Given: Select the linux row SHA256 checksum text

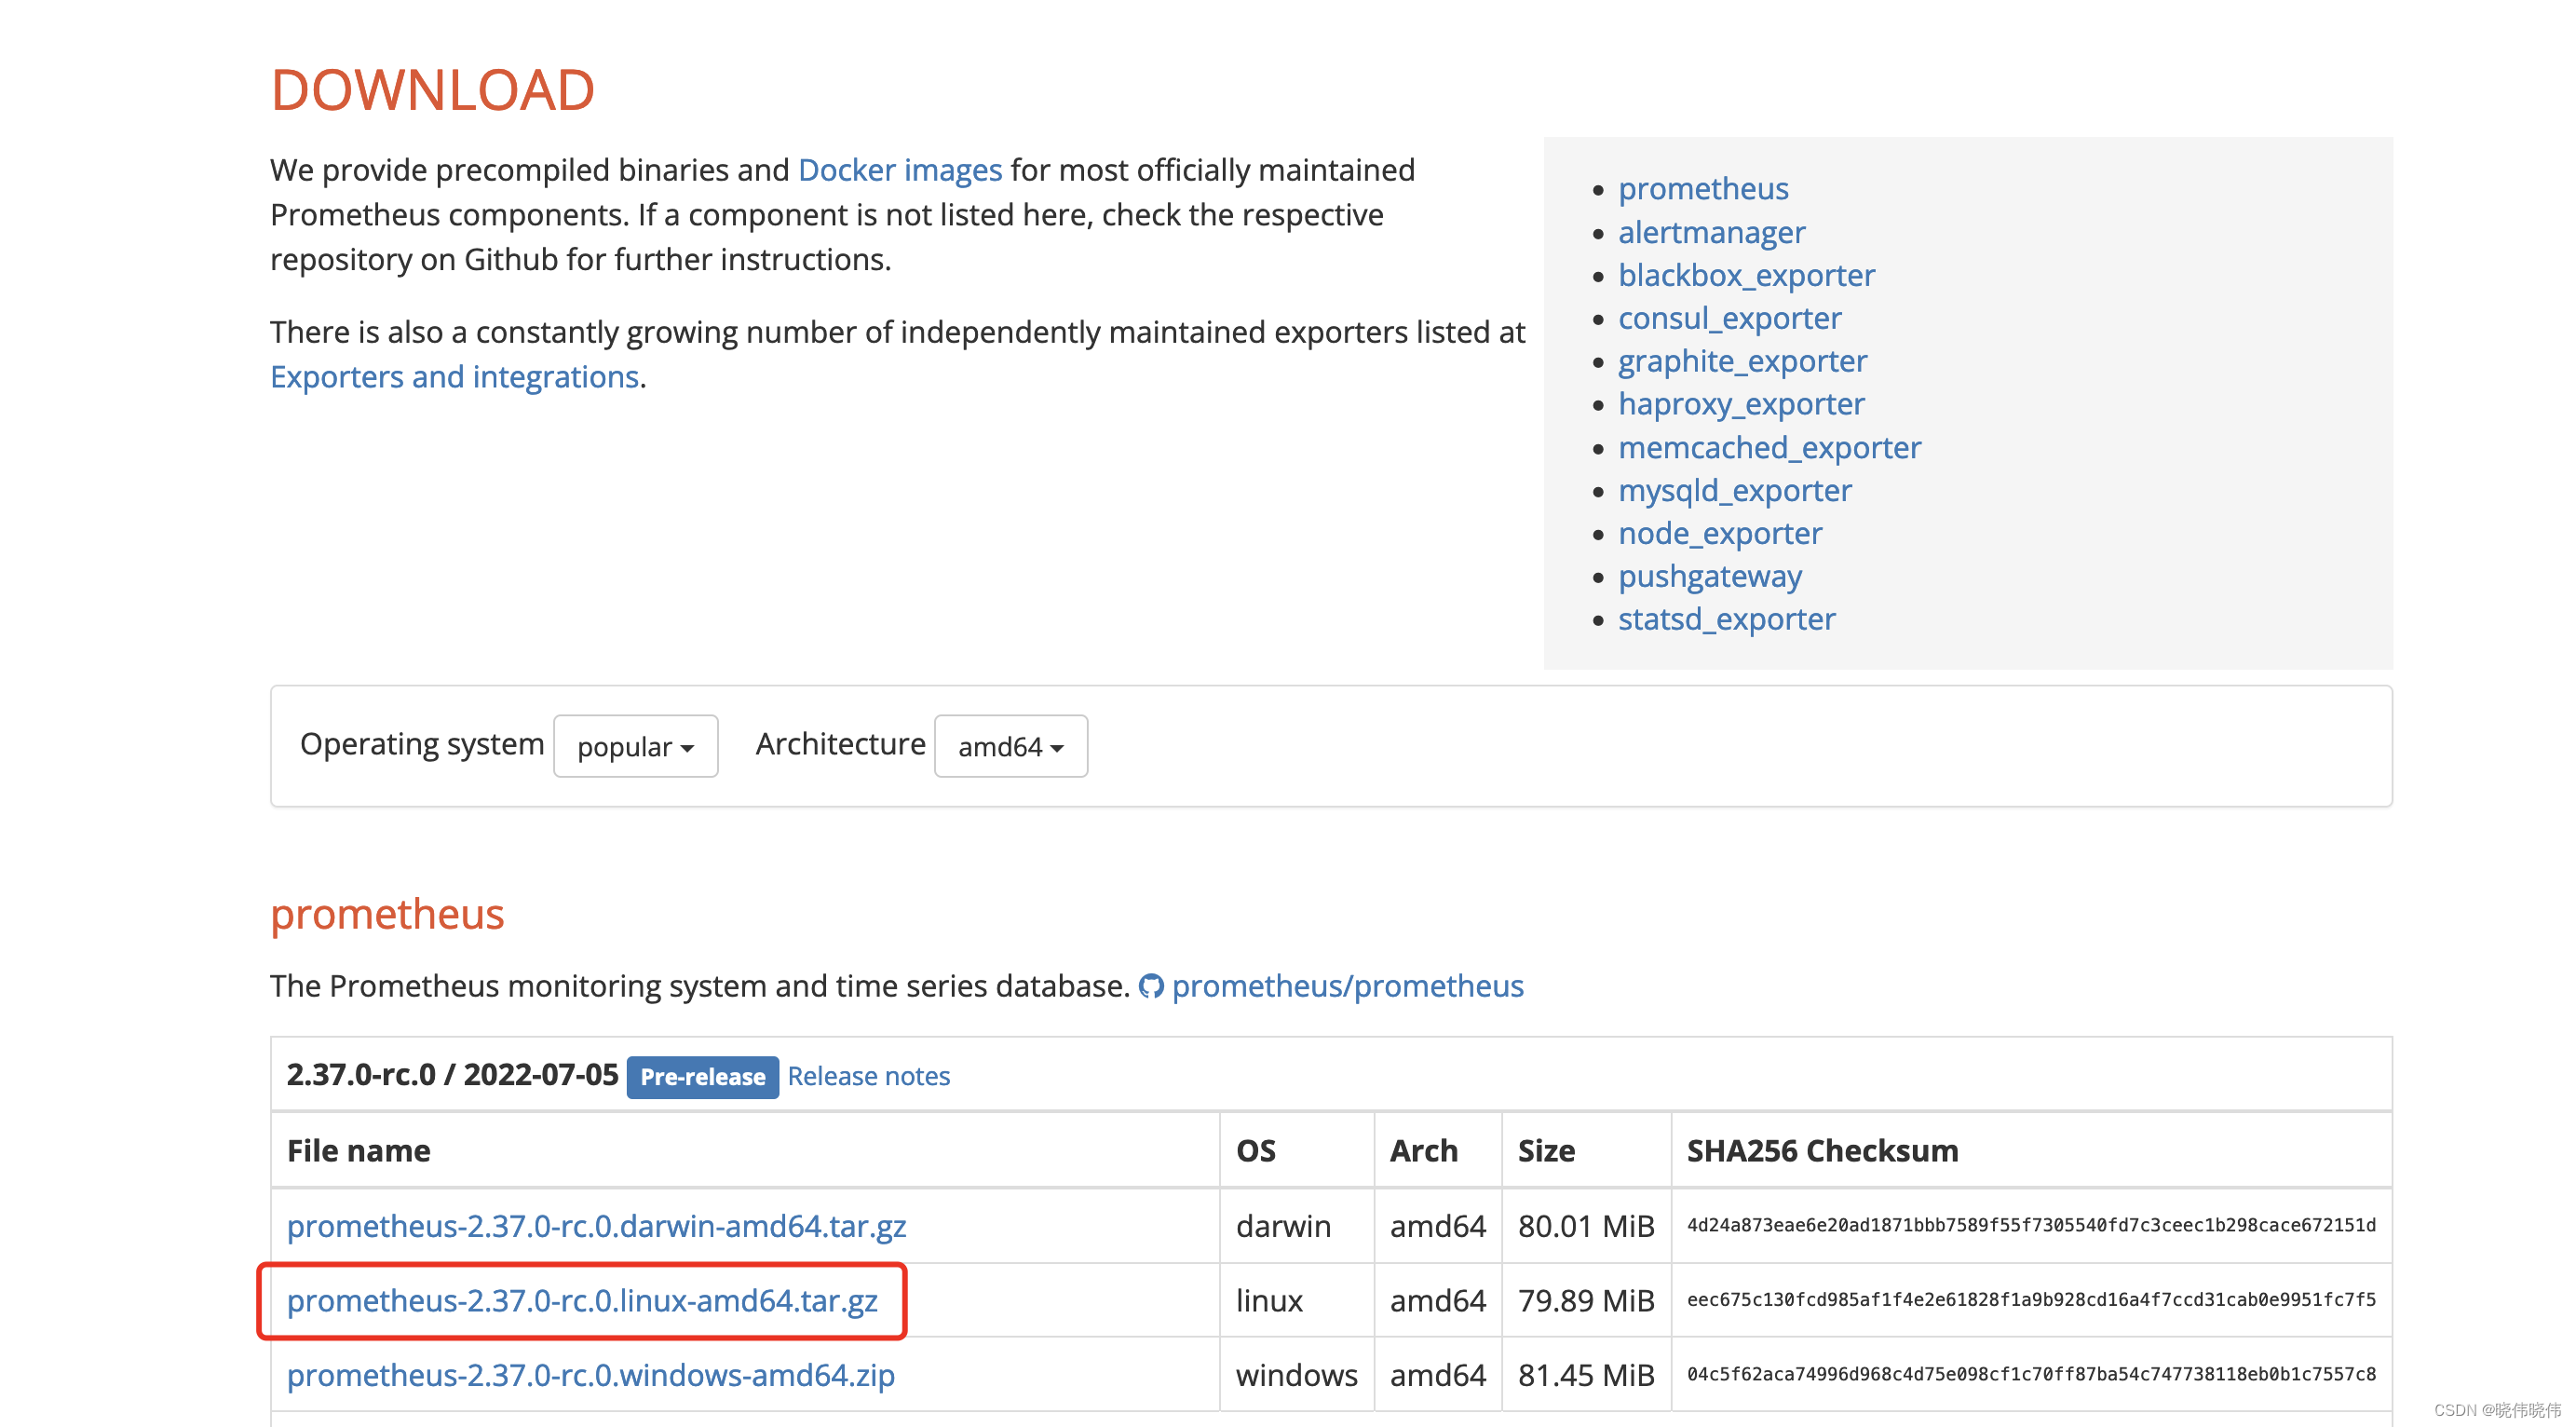Looking at the screenshot, I should [x=2030, y=1300].
